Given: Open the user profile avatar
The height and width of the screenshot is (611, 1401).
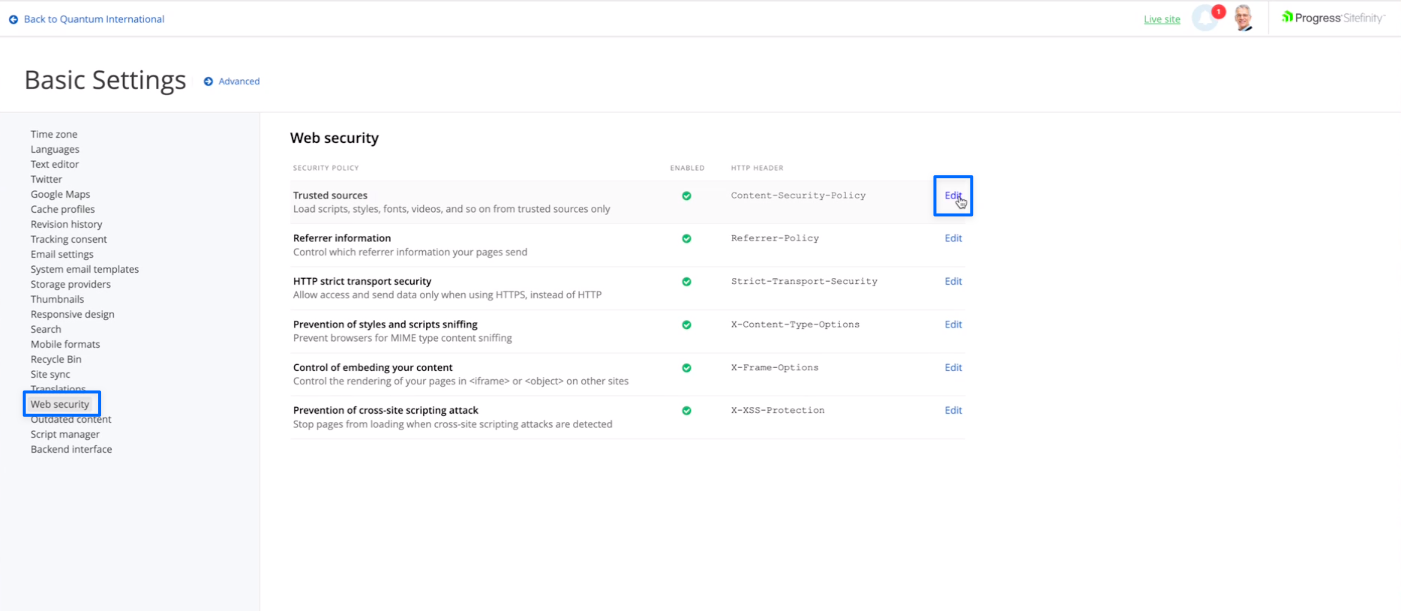Looking at the screenshot, I should click(1243, 18).
